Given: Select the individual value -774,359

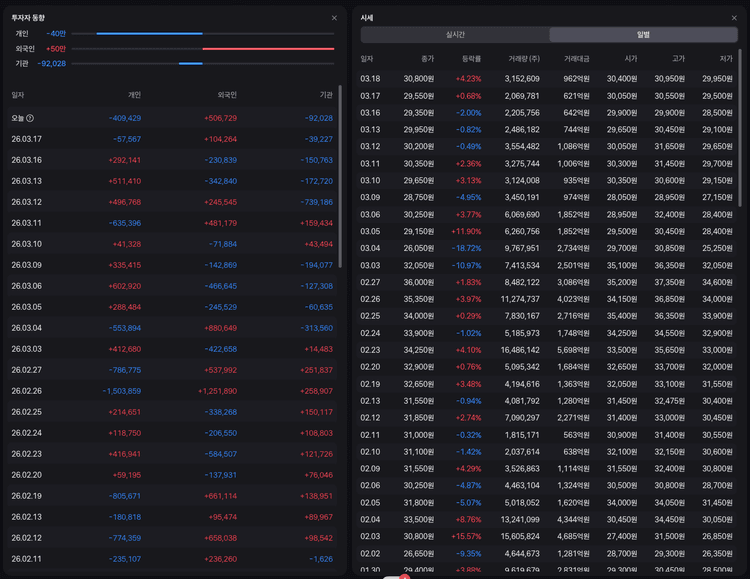Looking at the screenshot, I should pos(124,538).
